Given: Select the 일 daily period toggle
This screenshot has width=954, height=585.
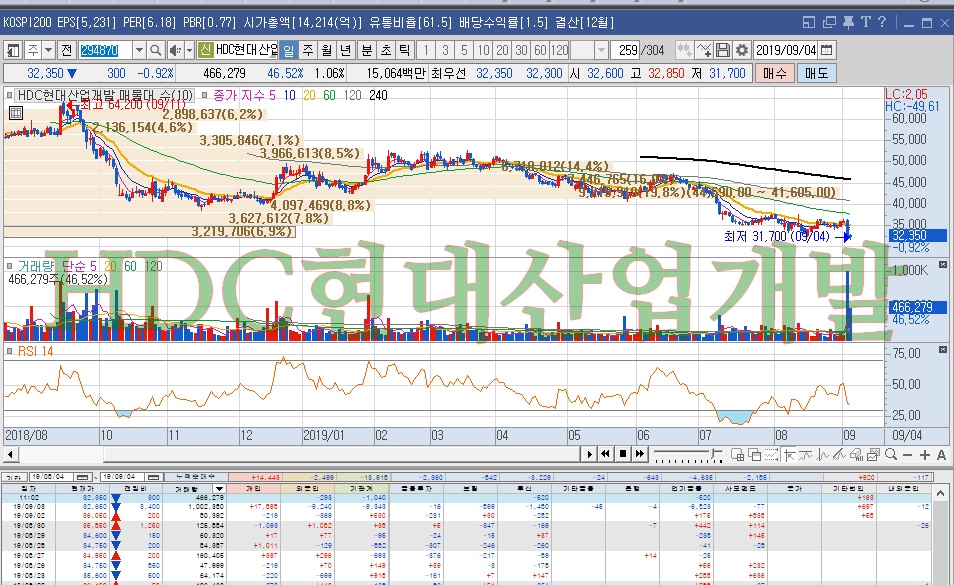Looking at the screenshot, I should click(288, 50).
